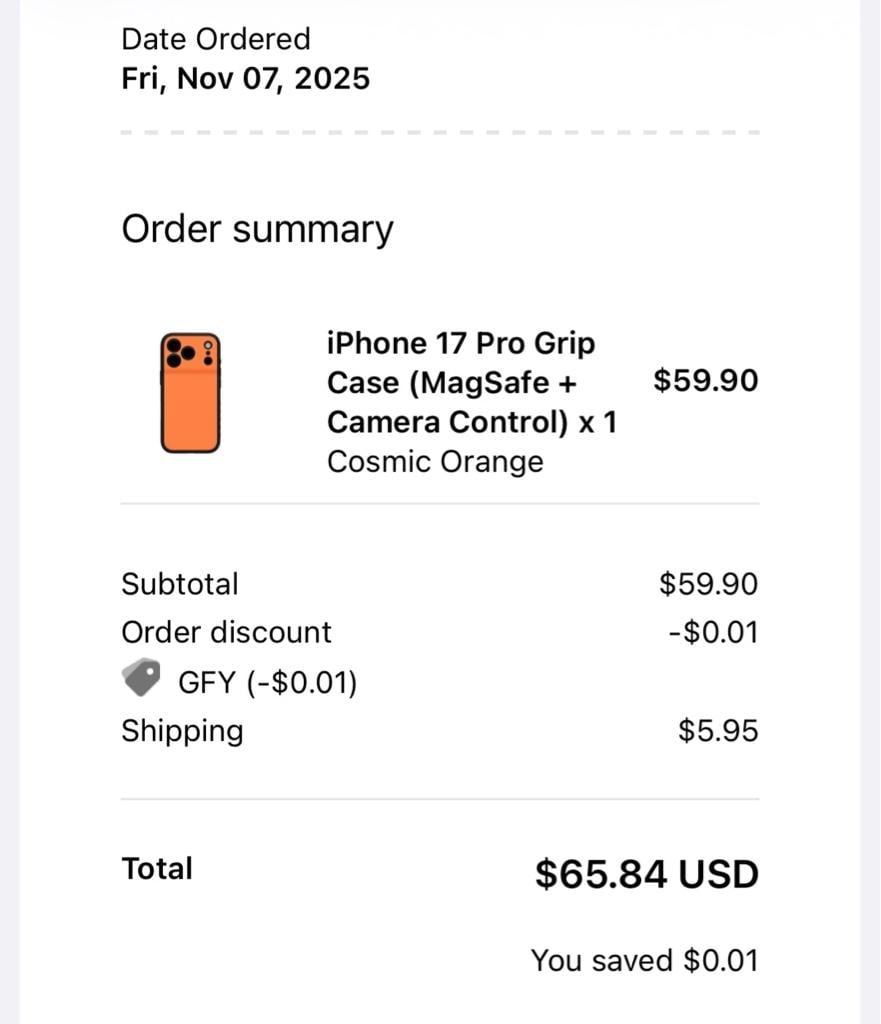Viewport: 881px width, 1024px height.
Task: Click the You saved $0.01 text
Action: click(644, 961)
